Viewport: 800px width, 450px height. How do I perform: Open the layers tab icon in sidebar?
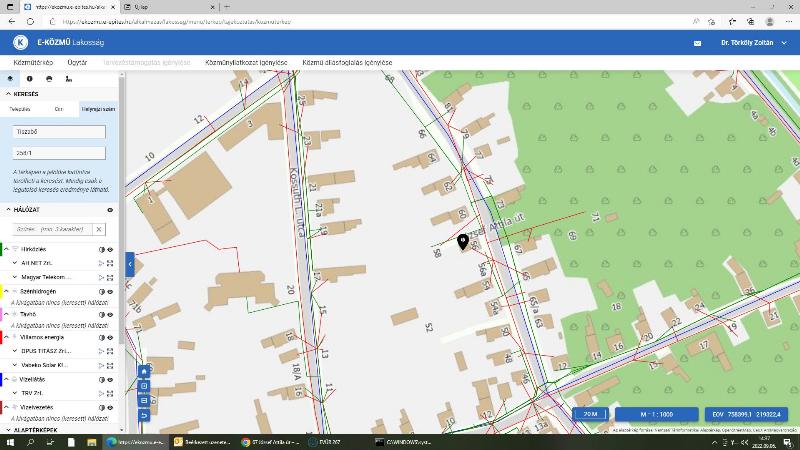[x=10, y=79]
